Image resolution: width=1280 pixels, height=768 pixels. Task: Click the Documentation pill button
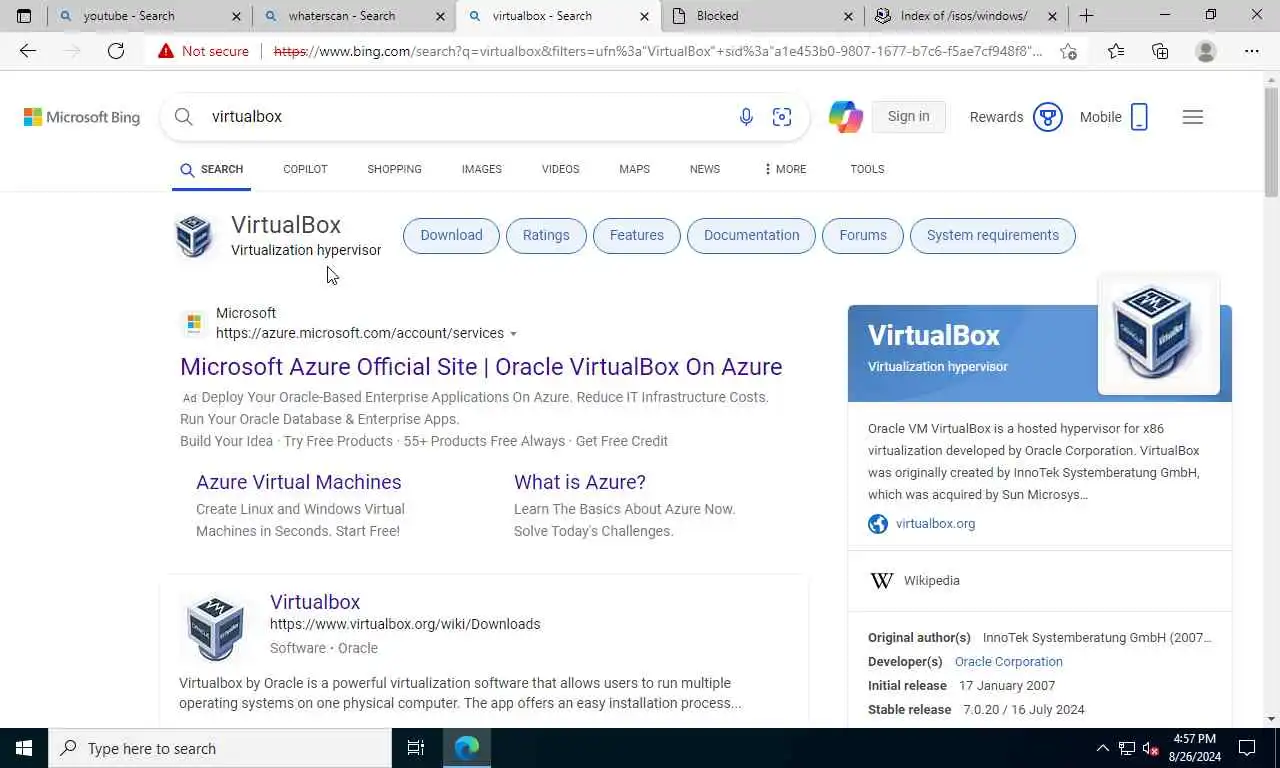(x=752, y=236)
